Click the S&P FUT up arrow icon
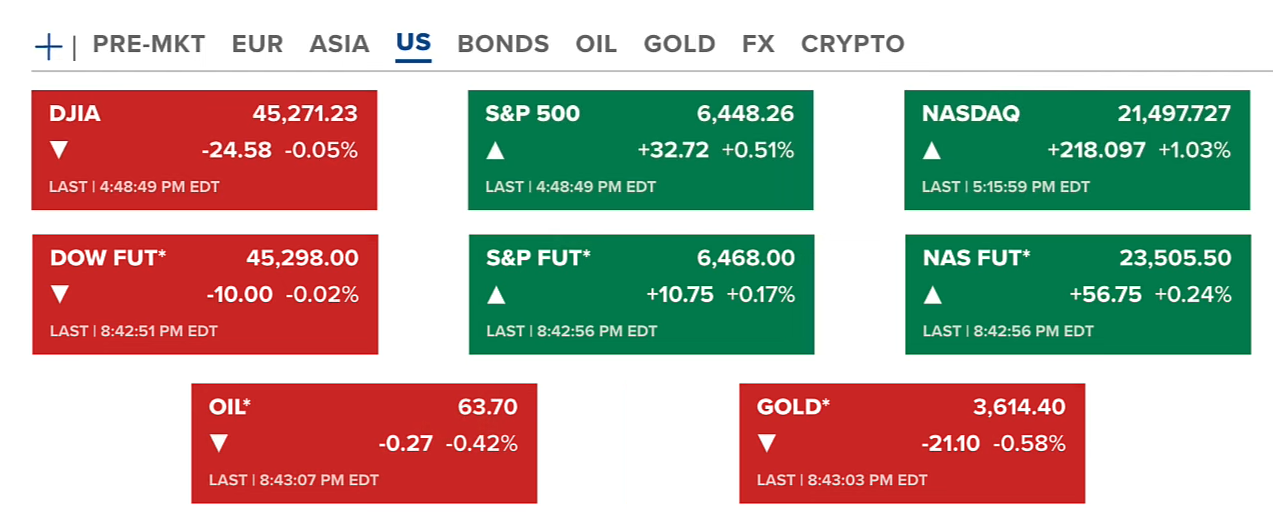Viewport: 1273px width, 529px height. [x=496, y=295]
